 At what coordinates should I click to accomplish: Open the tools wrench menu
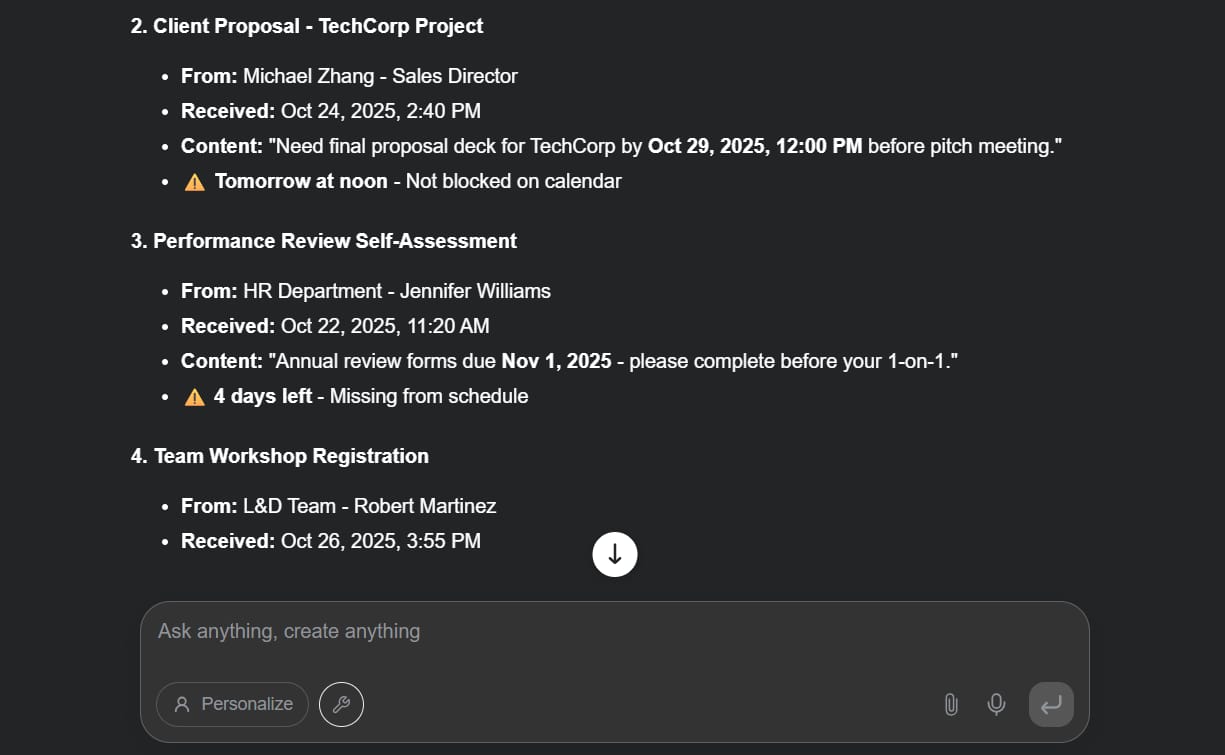pyautogui.click(x=341, y=705)
